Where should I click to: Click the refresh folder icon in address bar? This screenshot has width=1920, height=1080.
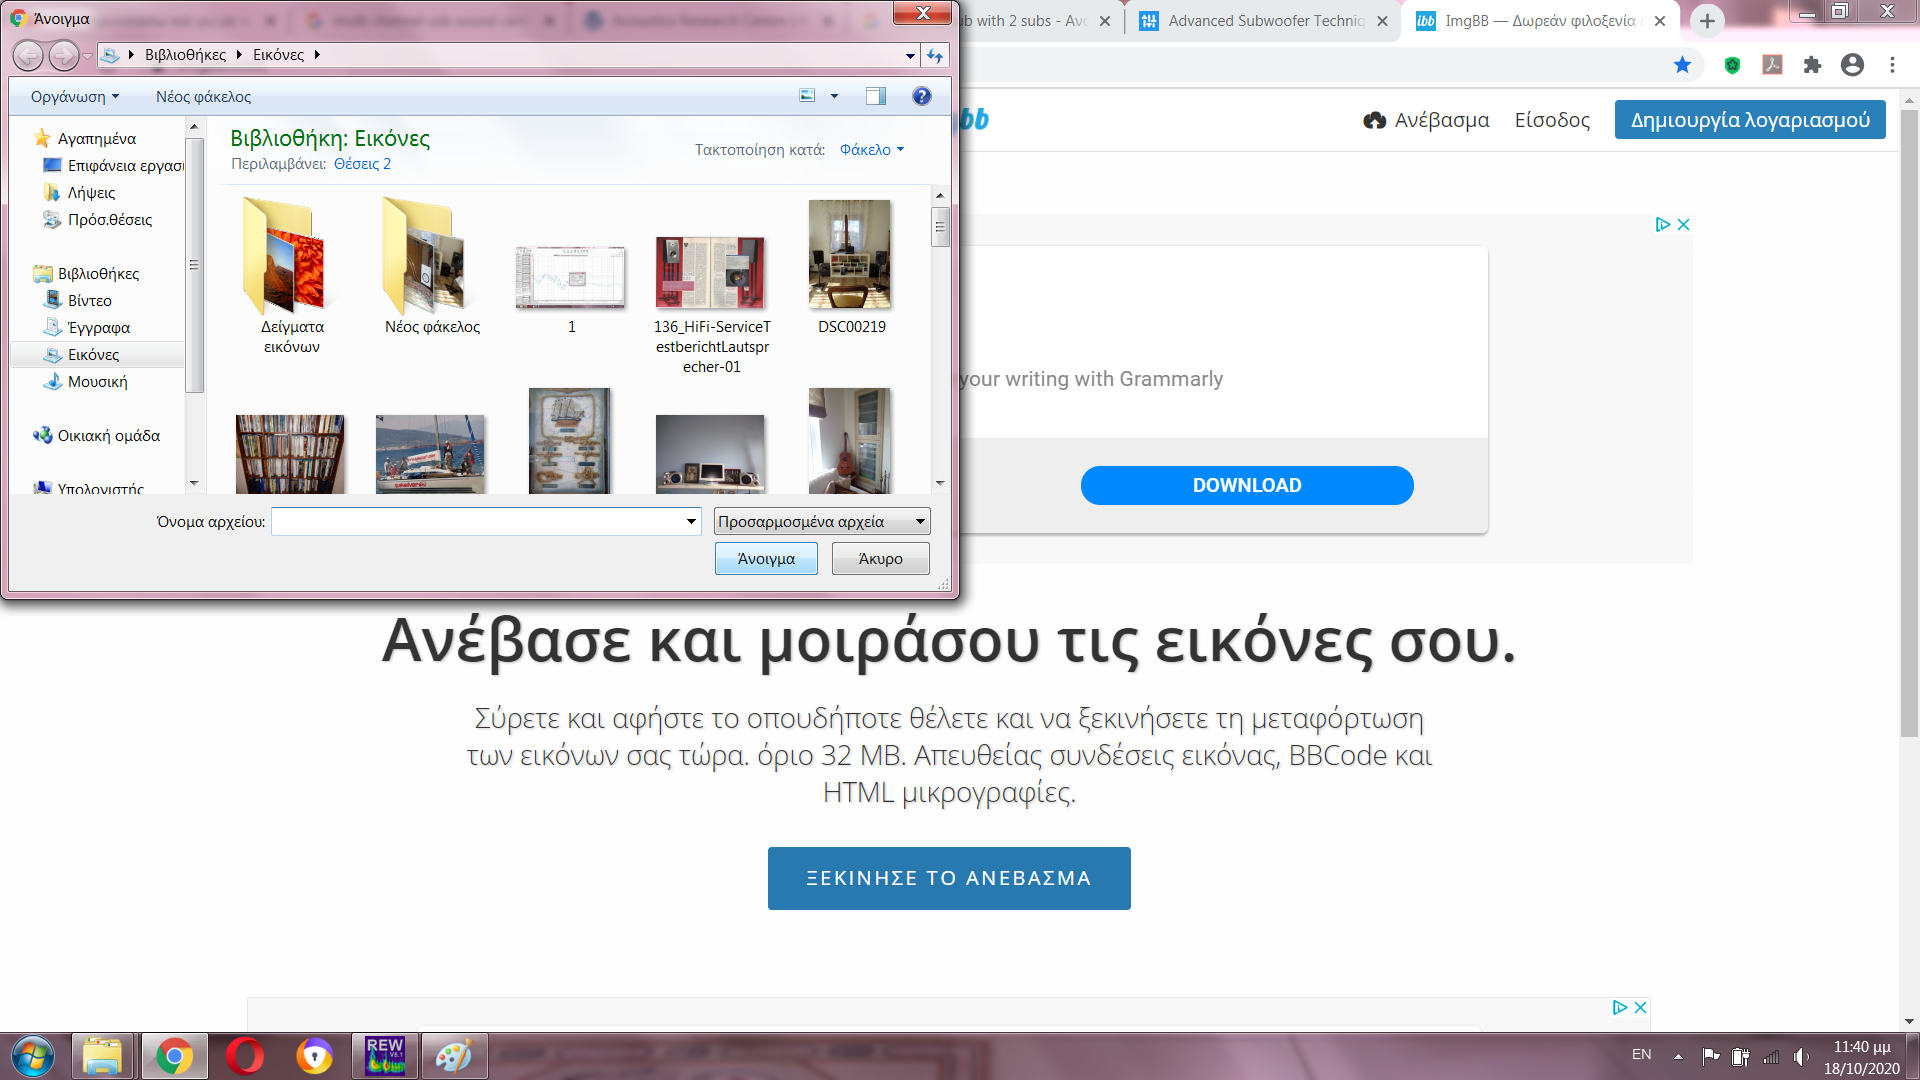coord(935,56)
